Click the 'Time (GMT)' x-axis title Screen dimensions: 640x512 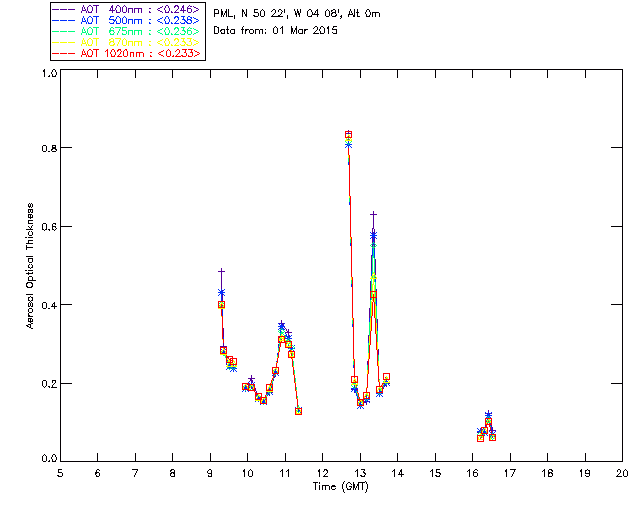(x=339, y=485)
